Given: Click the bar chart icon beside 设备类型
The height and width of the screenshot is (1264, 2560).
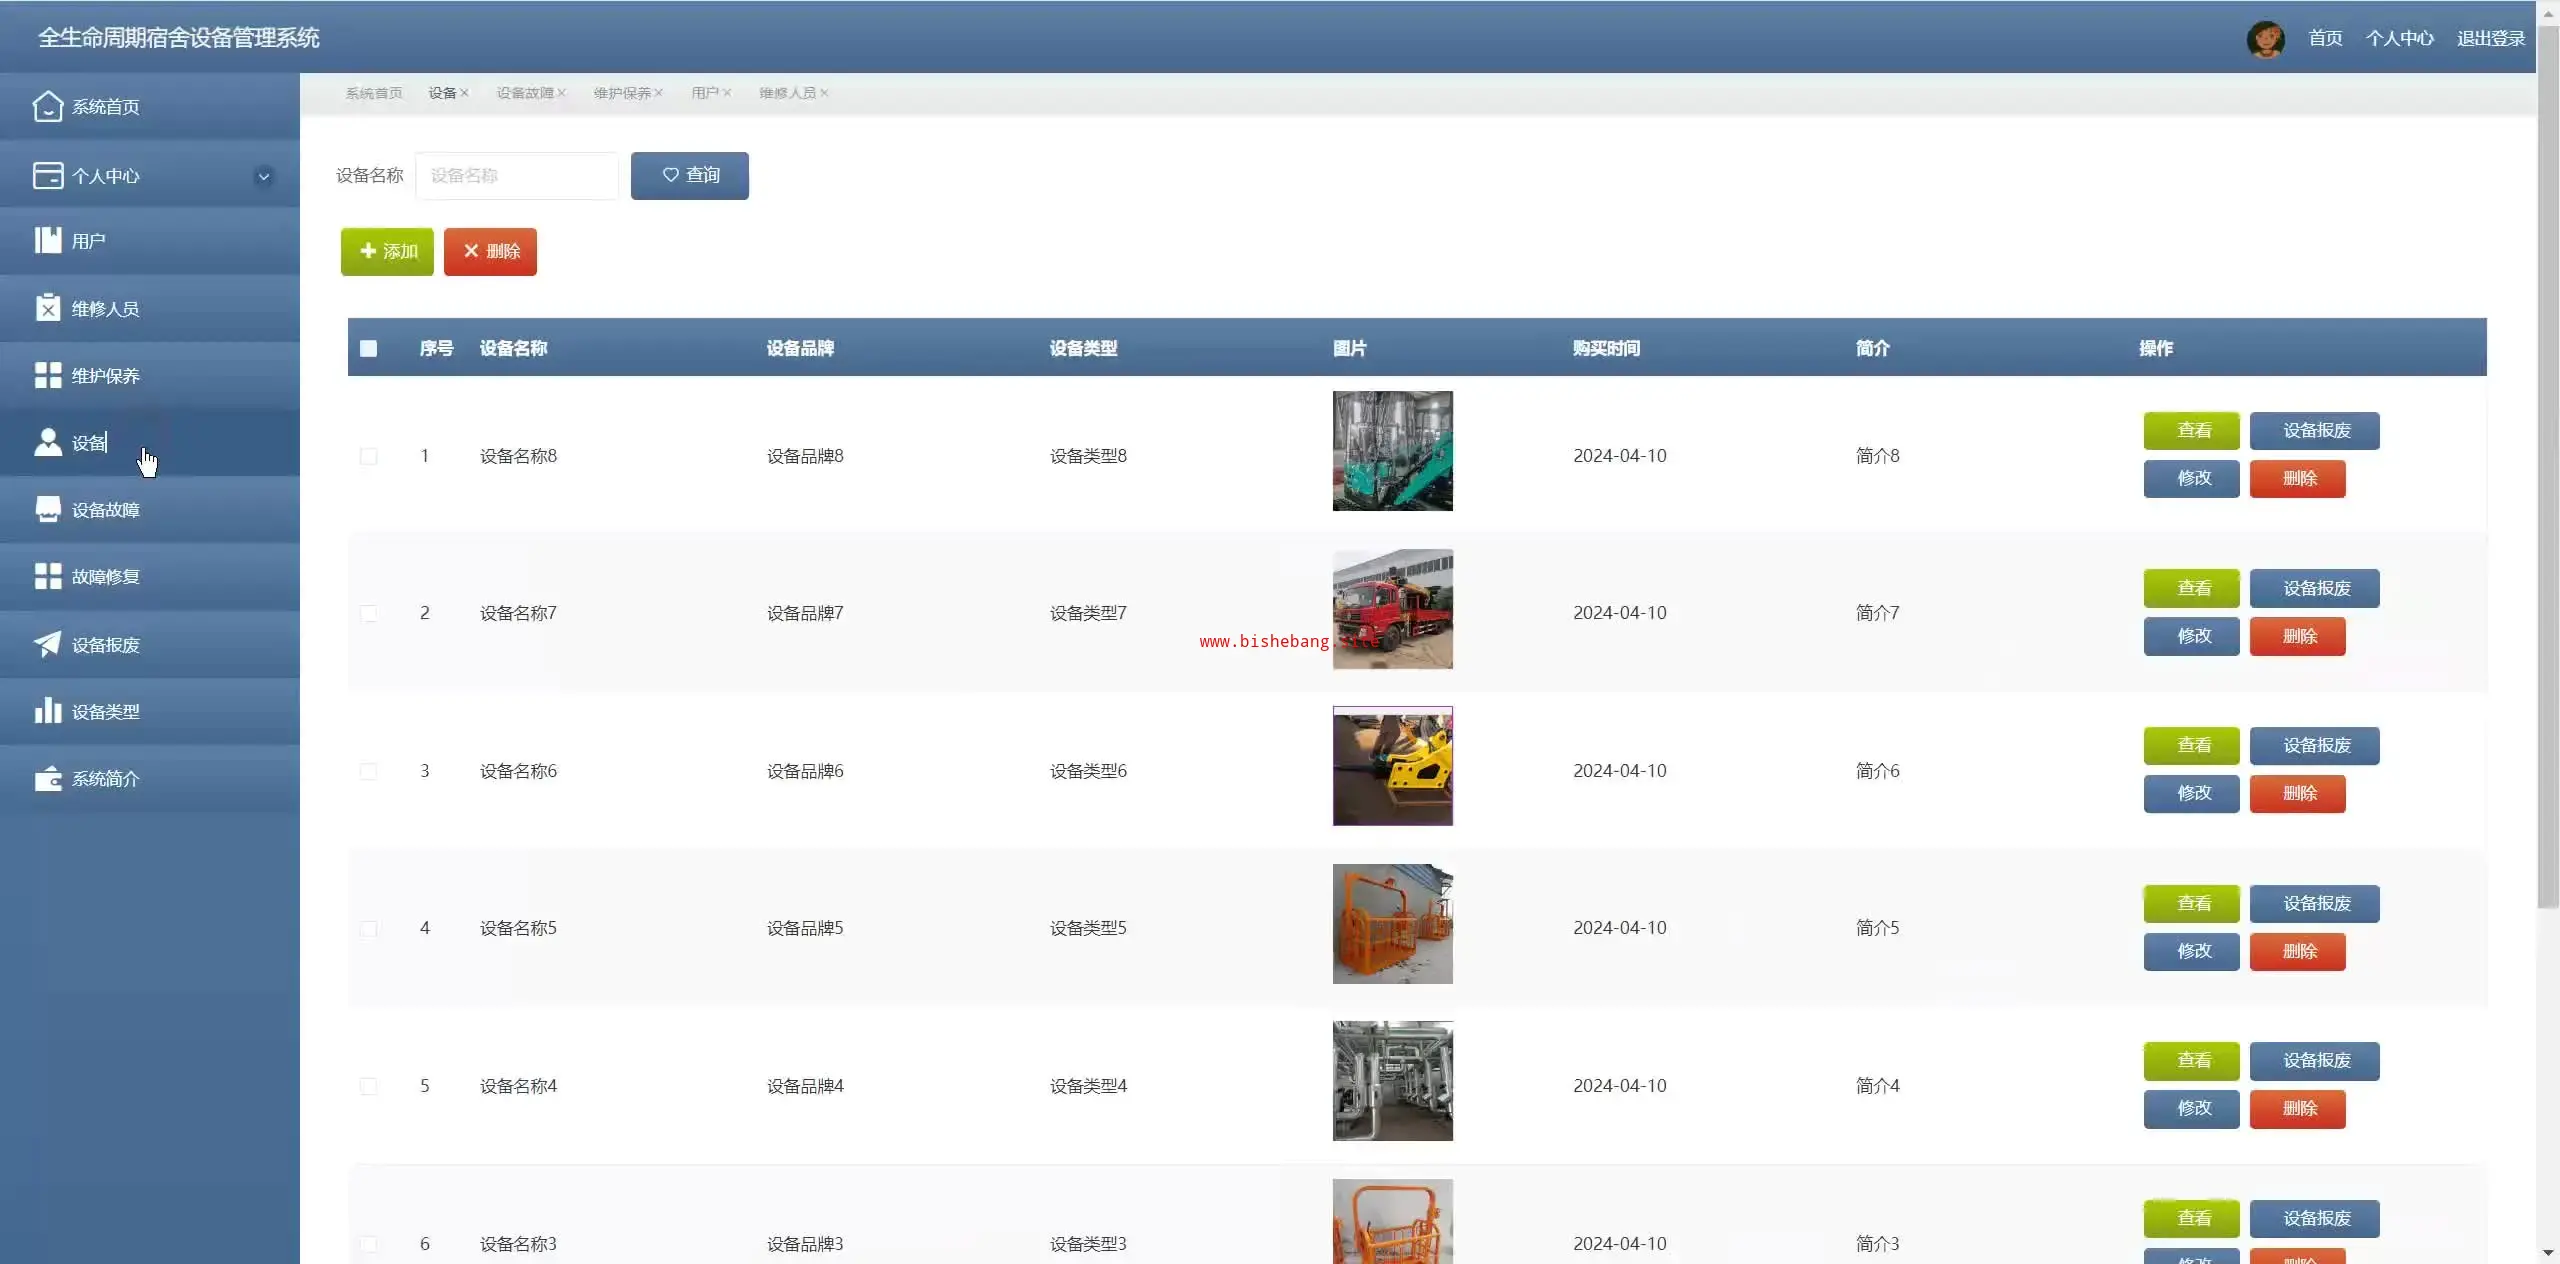Looking at the screenshot, I should point(47,711).
